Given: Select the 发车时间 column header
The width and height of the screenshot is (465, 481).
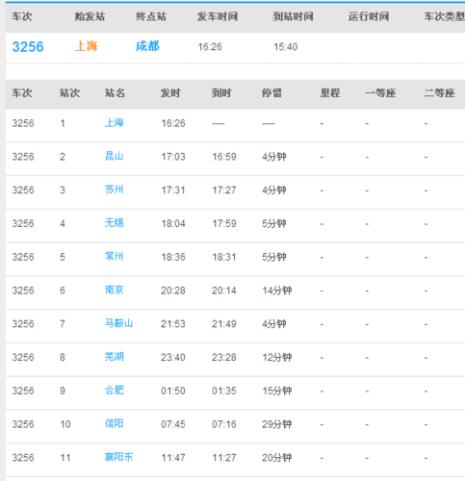Looking at the screenshot, I should click(217, 16).
